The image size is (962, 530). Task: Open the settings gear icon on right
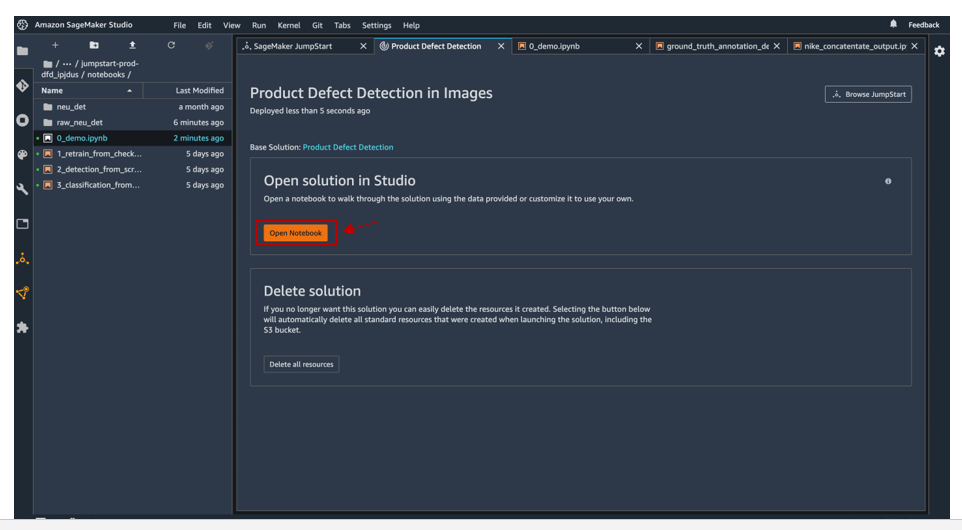click(939, 52)
